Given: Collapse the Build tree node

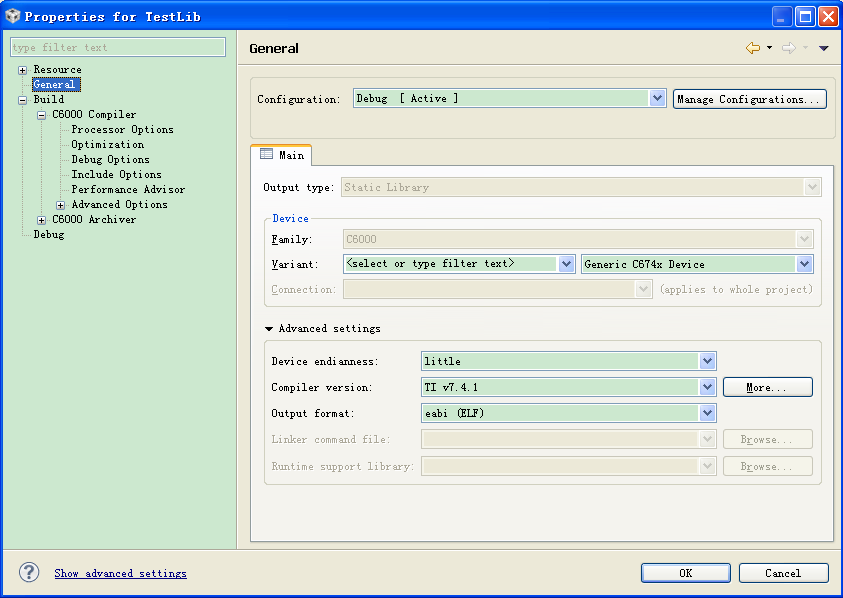Looking at the screenshot, I should (x=22, y=100).
